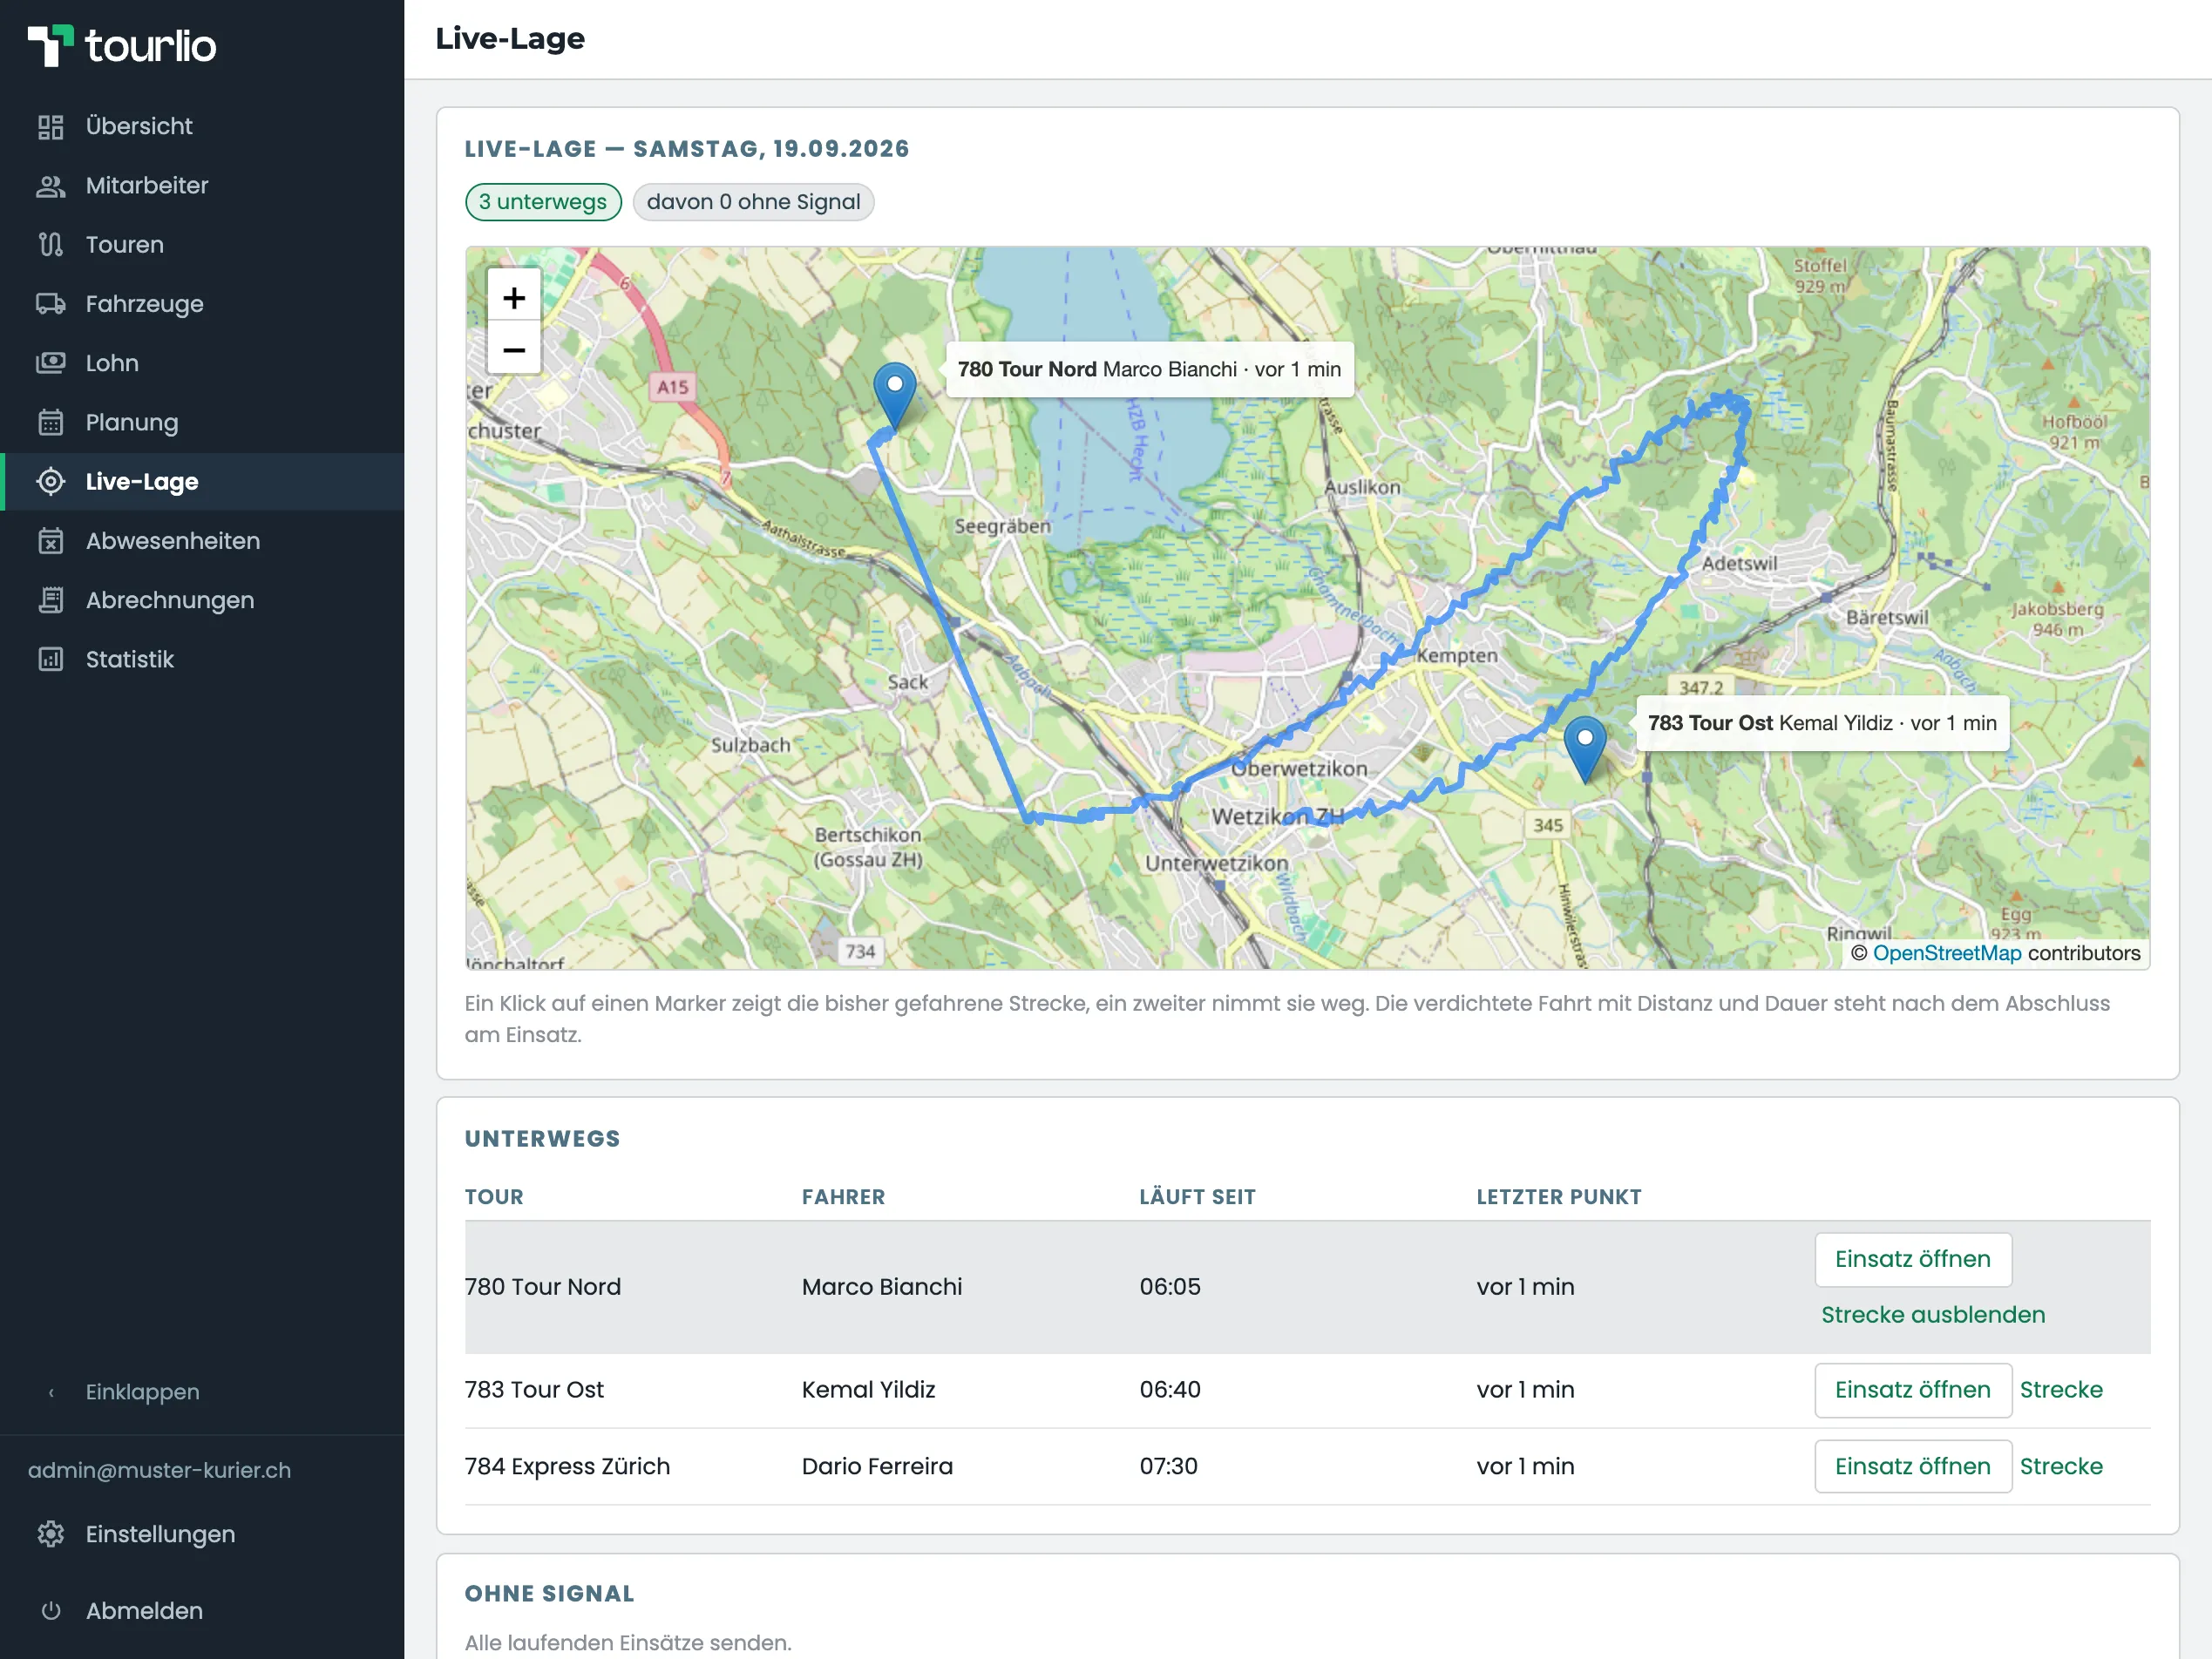The height and width of the screenshot is (1659, 2212).
Task: Collapse the sidebar with Einklappen
Action: [x=142, y=1392]
